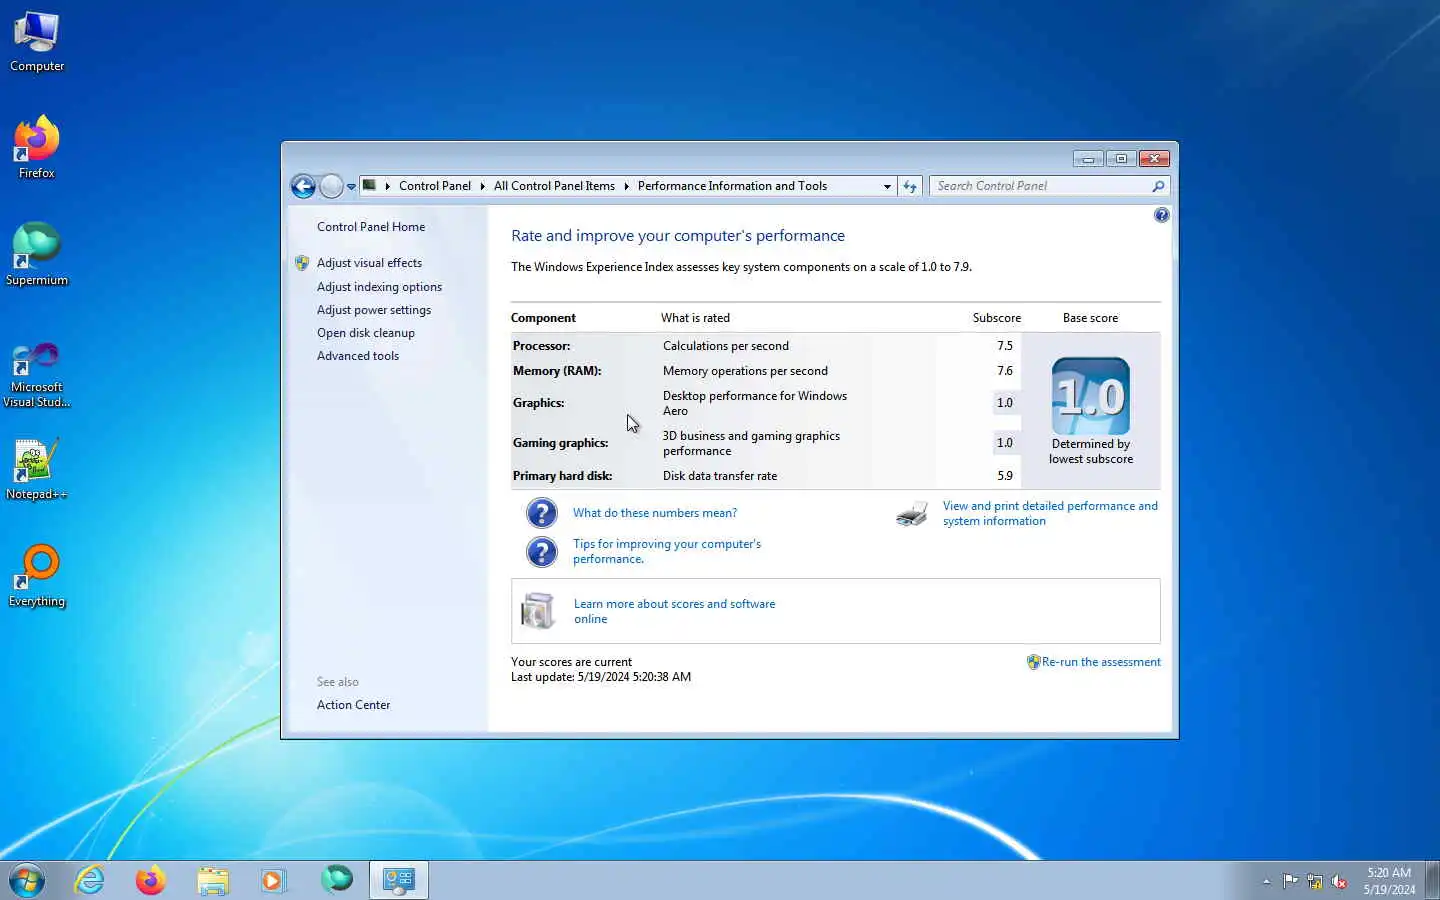
Task: Click the Show desktop button
Action: pyautogui.click(x=1432, y=880)
